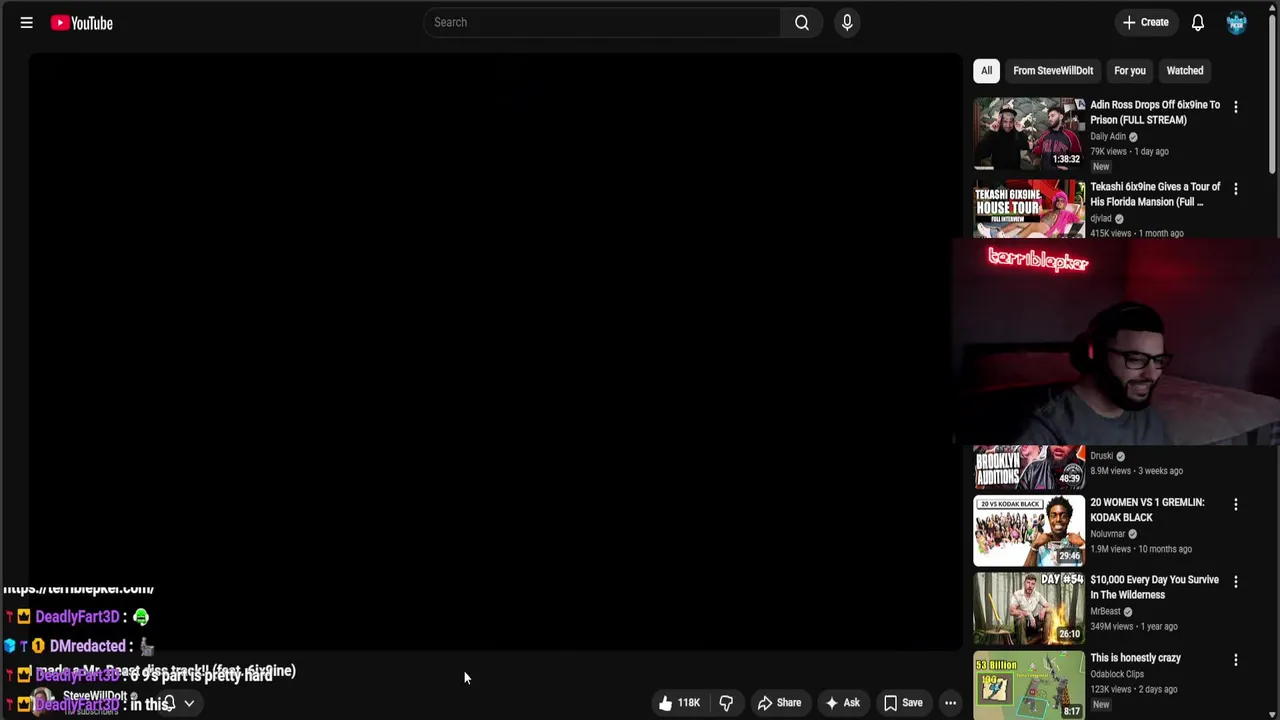Focus the YouTube search field
This screenshot has width=1280, height=720.
point(602,22)
